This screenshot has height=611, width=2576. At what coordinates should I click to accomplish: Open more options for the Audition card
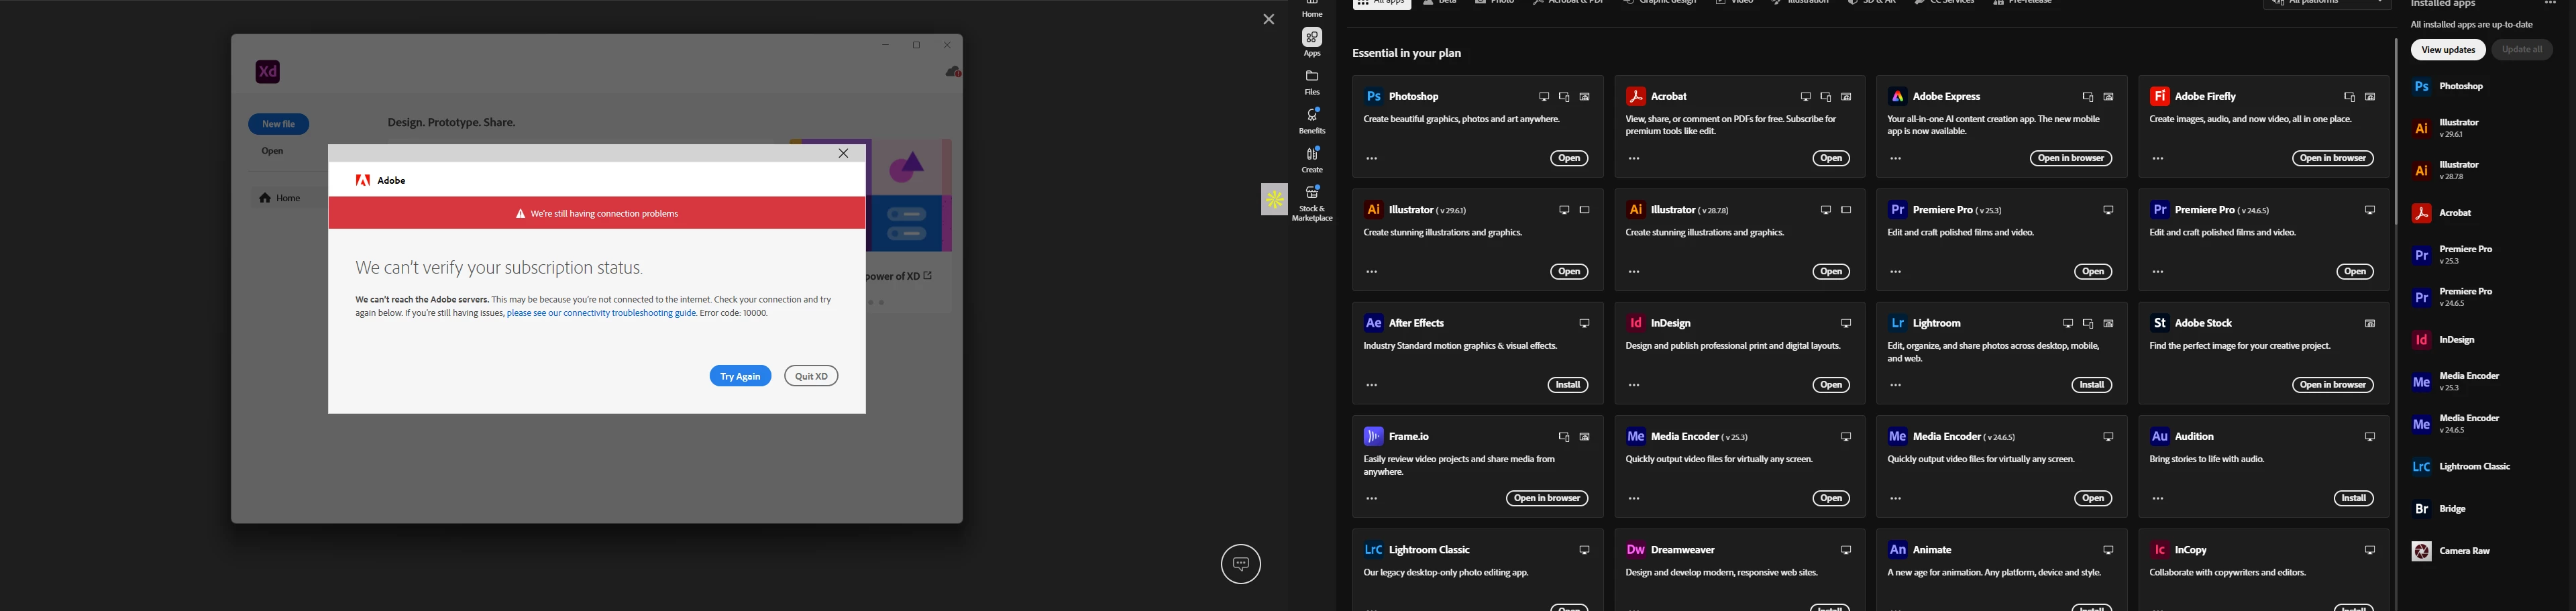pyautogui.click(x=2158, y=498)
